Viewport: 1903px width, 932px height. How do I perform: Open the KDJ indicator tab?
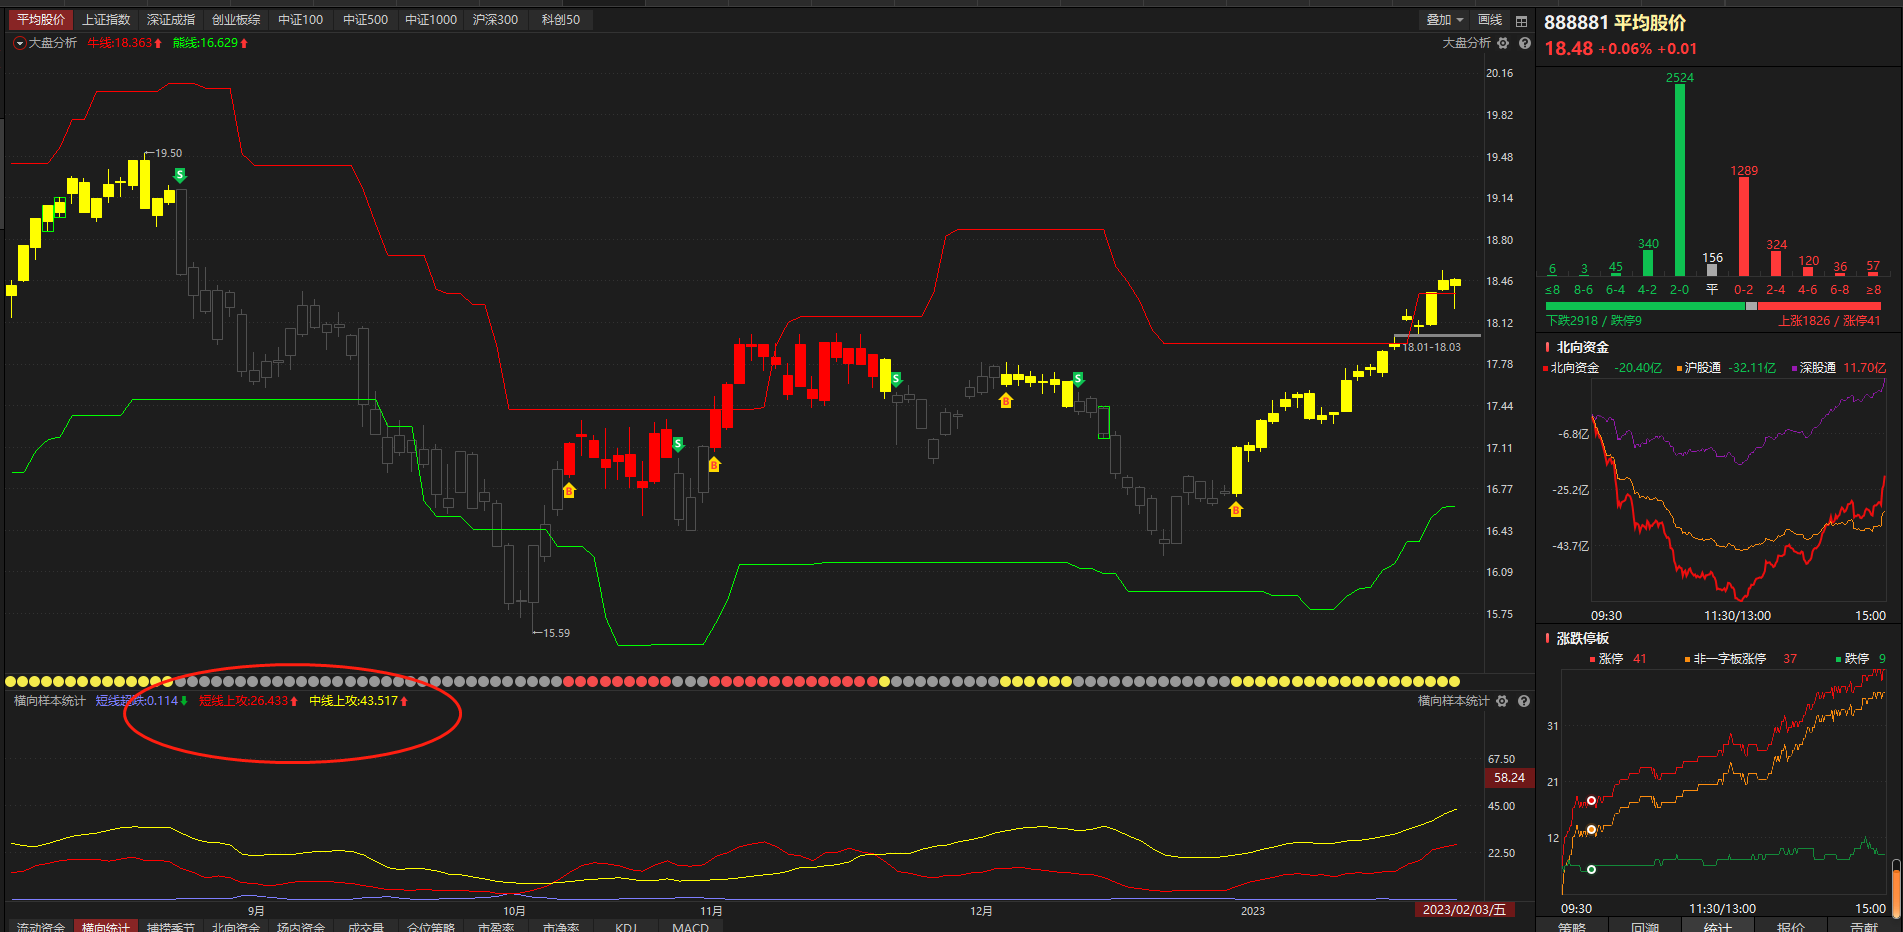coord(626,926)
